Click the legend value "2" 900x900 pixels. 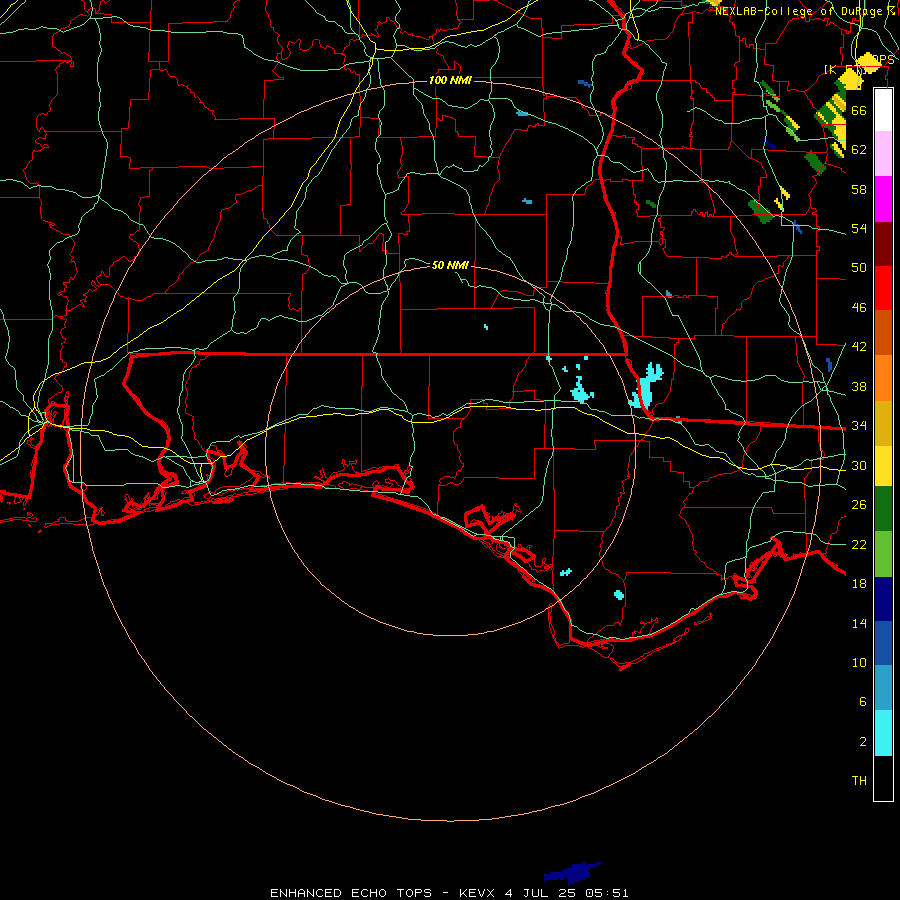click(x=862, y=742)
